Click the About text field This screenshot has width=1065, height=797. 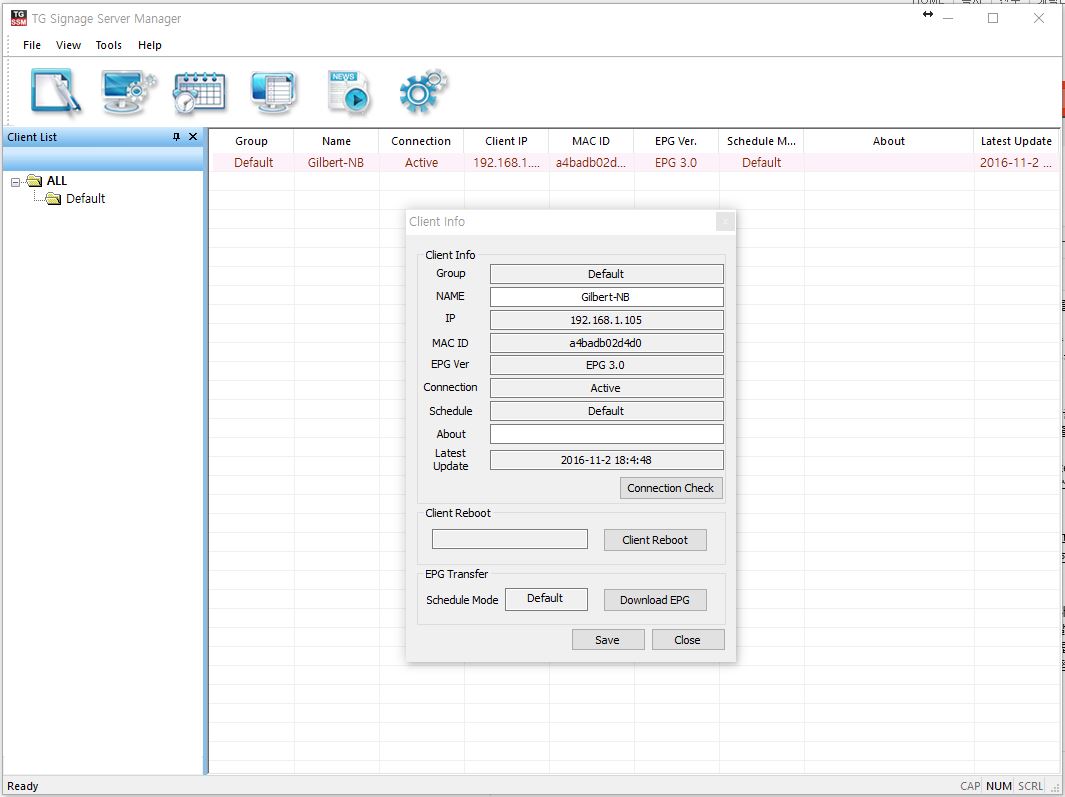click(x=606, y=434)
